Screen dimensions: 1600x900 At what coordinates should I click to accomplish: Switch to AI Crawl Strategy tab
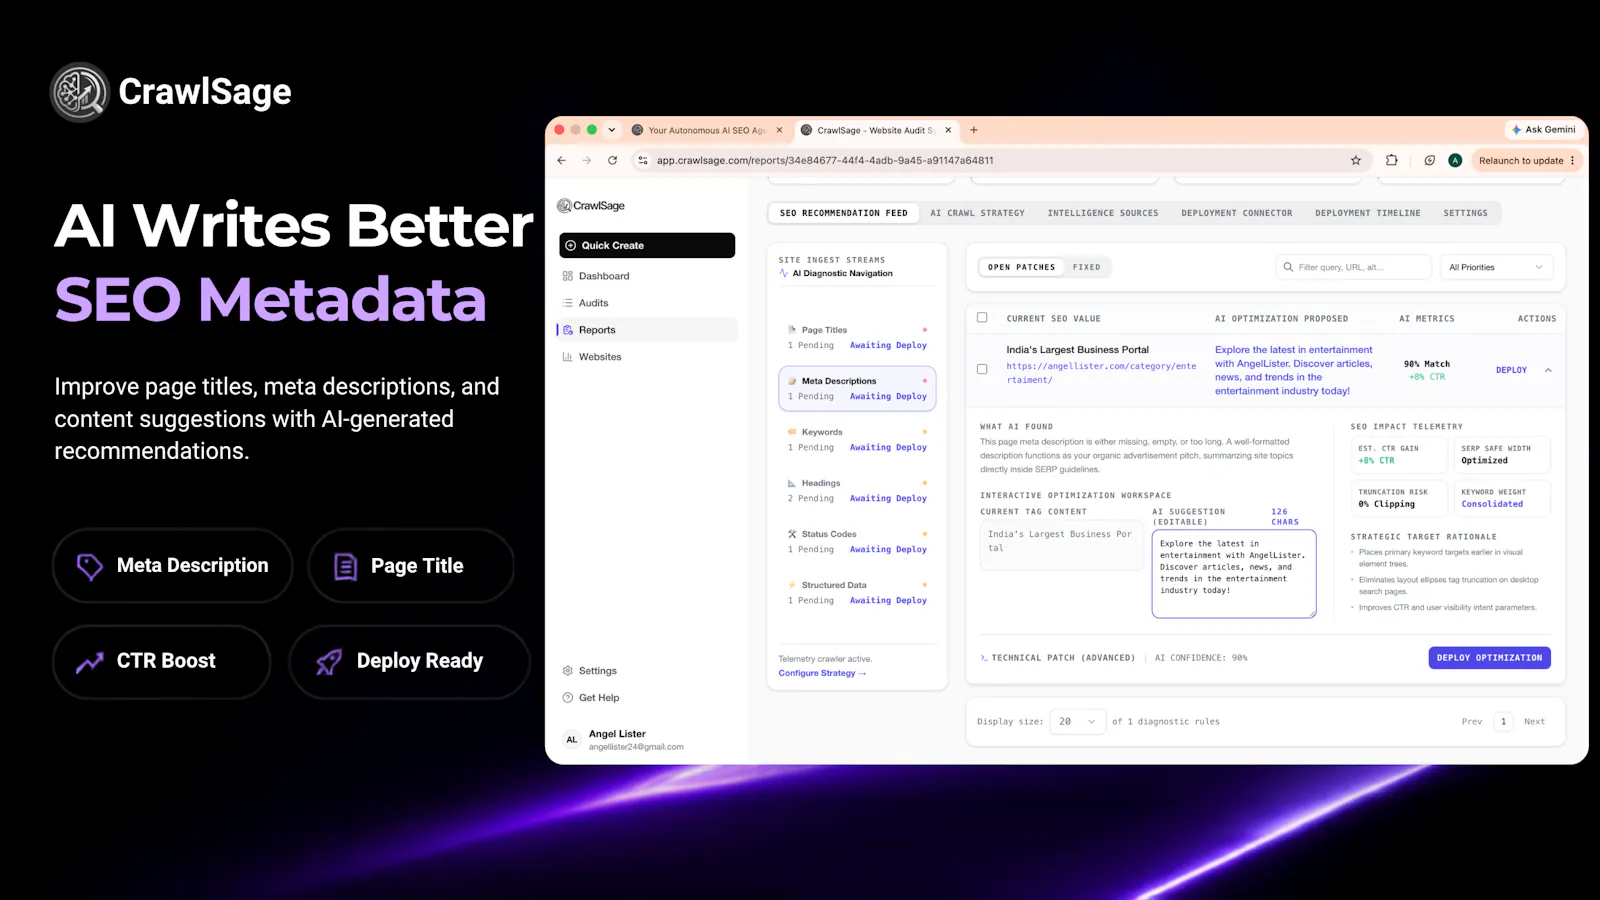click(977, 213)
